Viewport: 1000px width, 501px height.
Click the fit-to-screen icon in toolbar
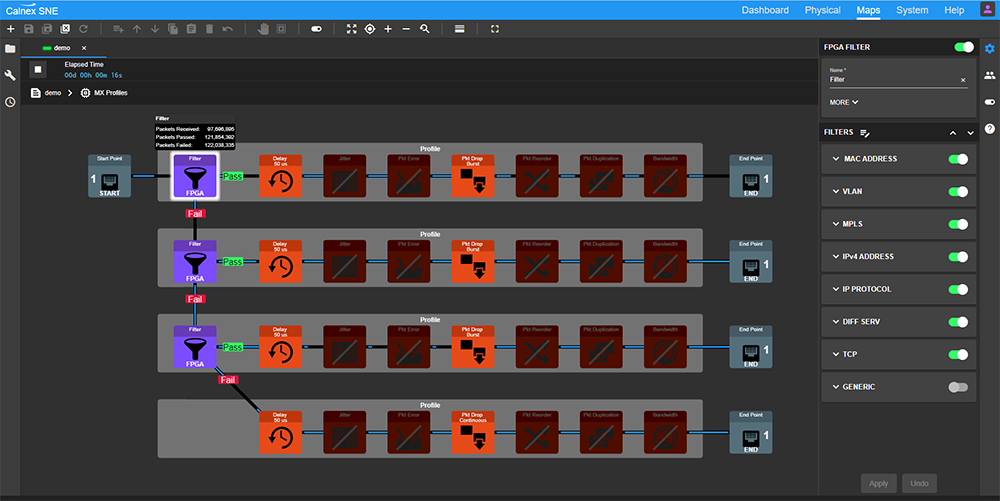tap(351, 29)
